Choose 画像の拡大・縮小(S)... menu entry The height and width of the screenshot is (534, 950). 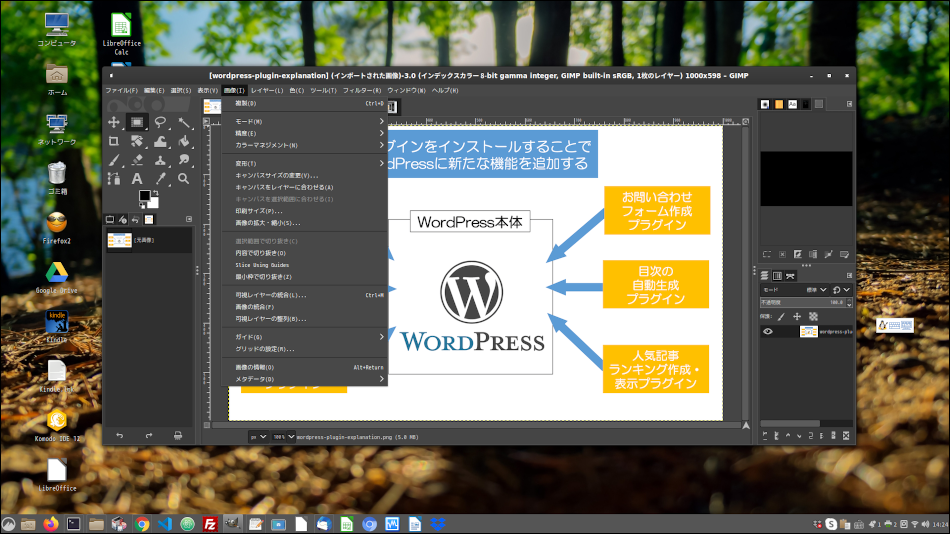305,223
